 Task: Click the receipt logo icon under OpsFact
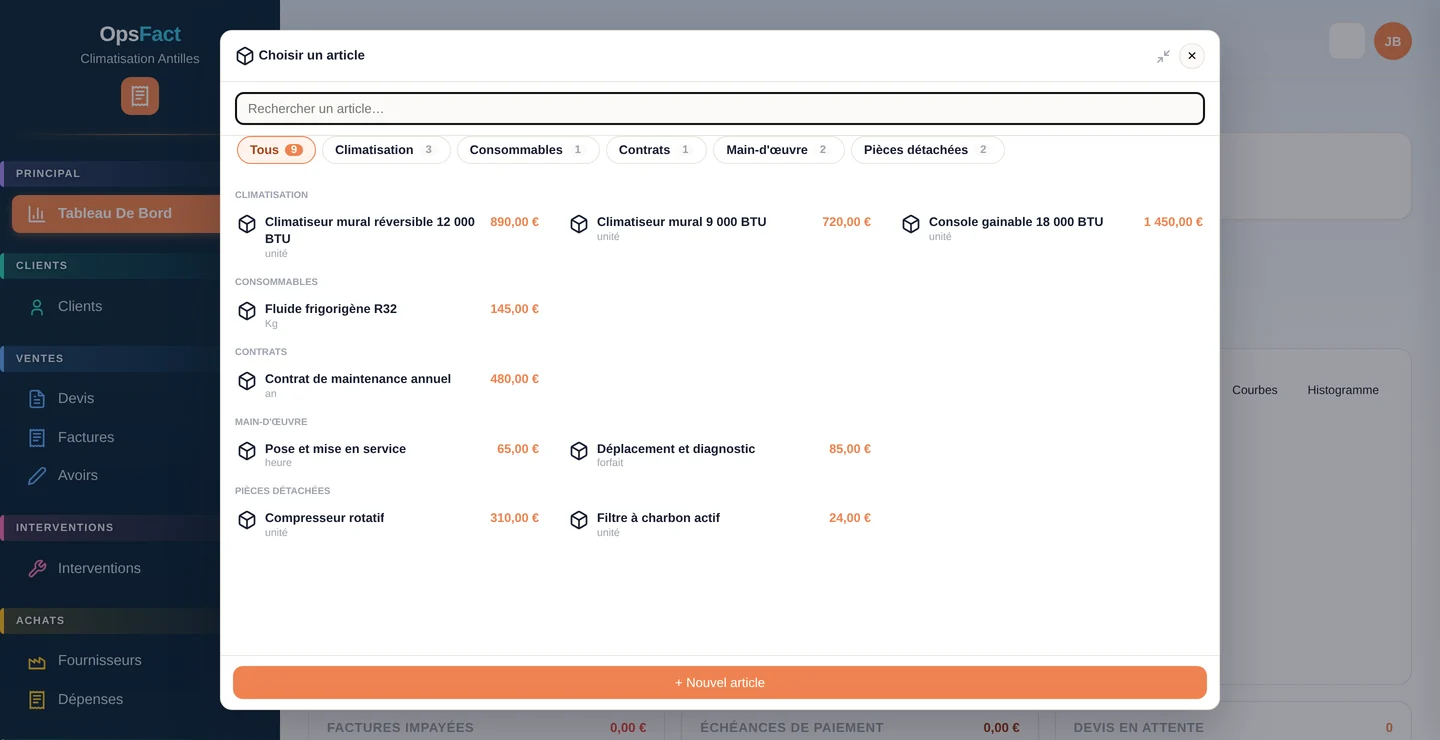tap(140, 96)
